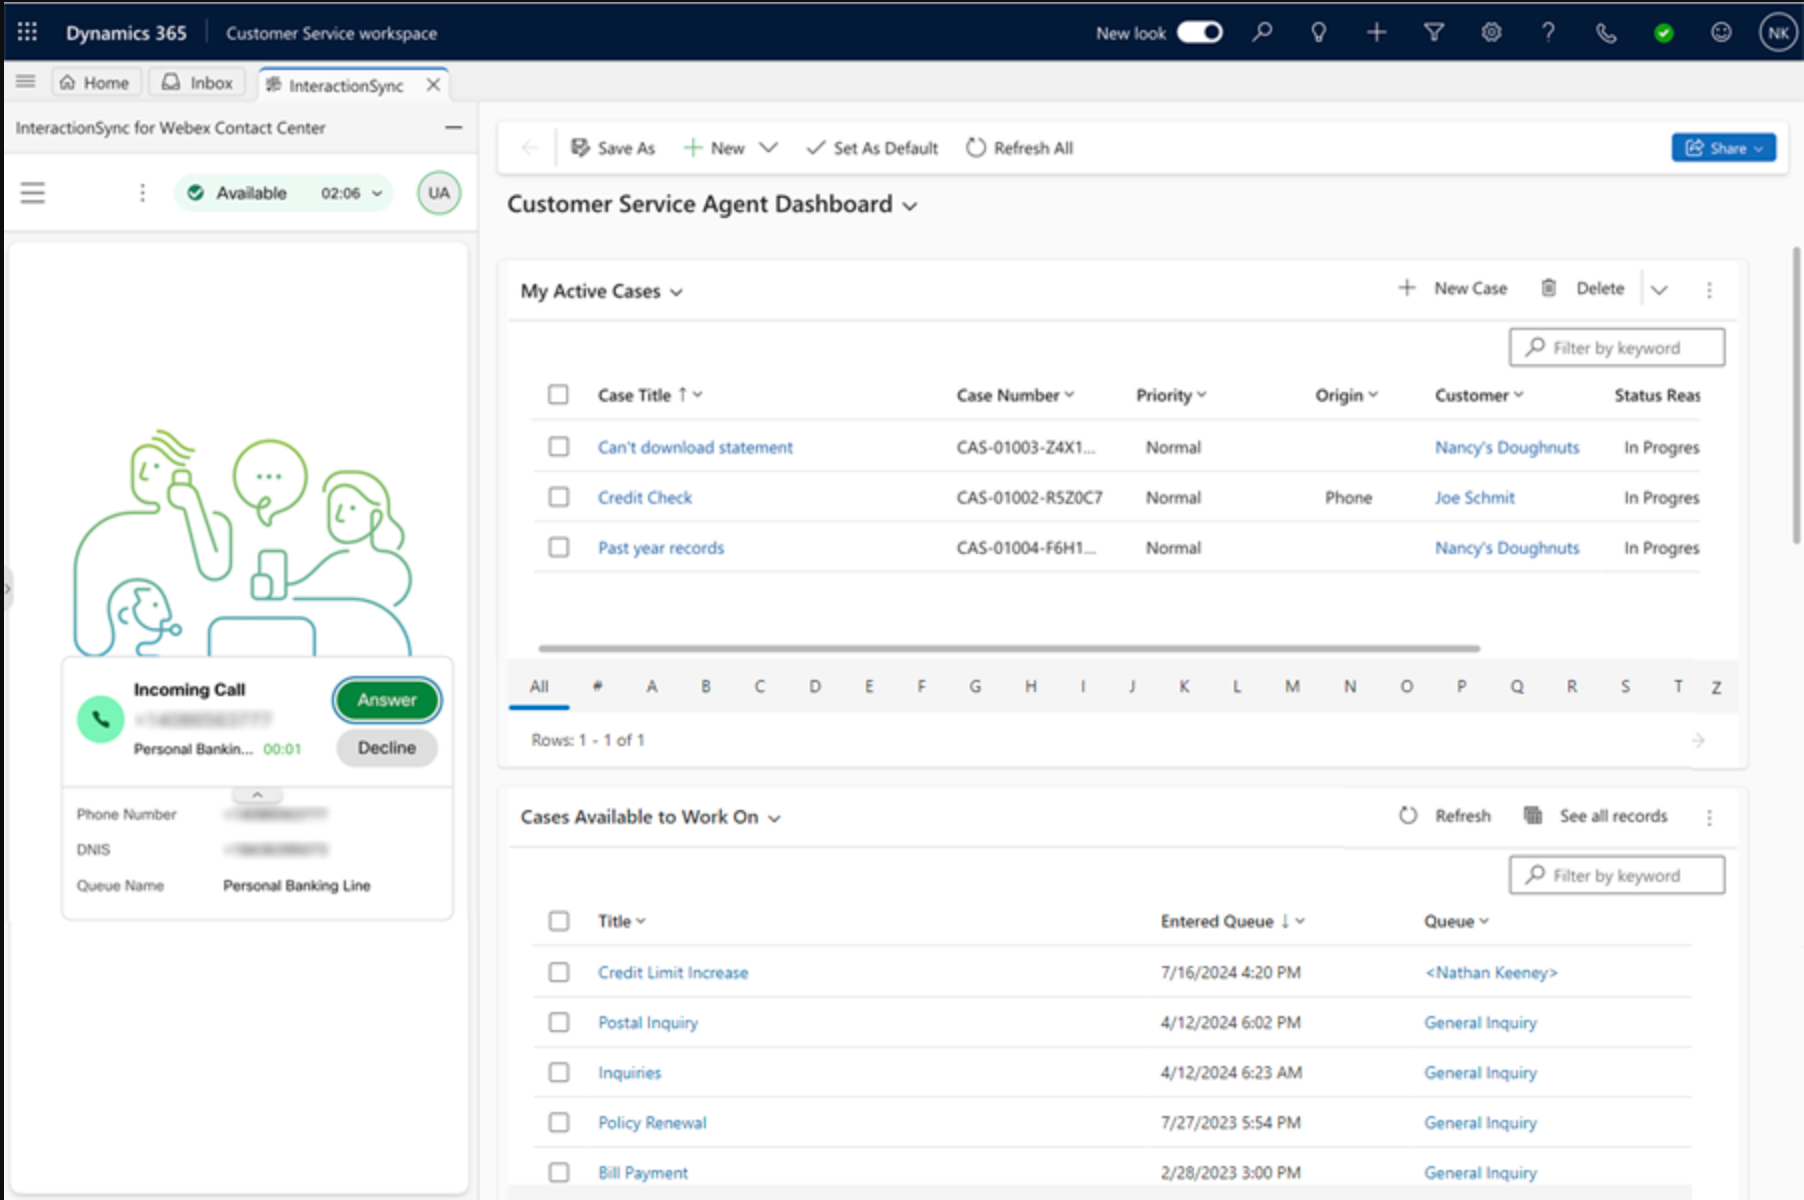Click Refresh in Cases Available panel
1804x1200 pixels.
[x=1445, y=816]
